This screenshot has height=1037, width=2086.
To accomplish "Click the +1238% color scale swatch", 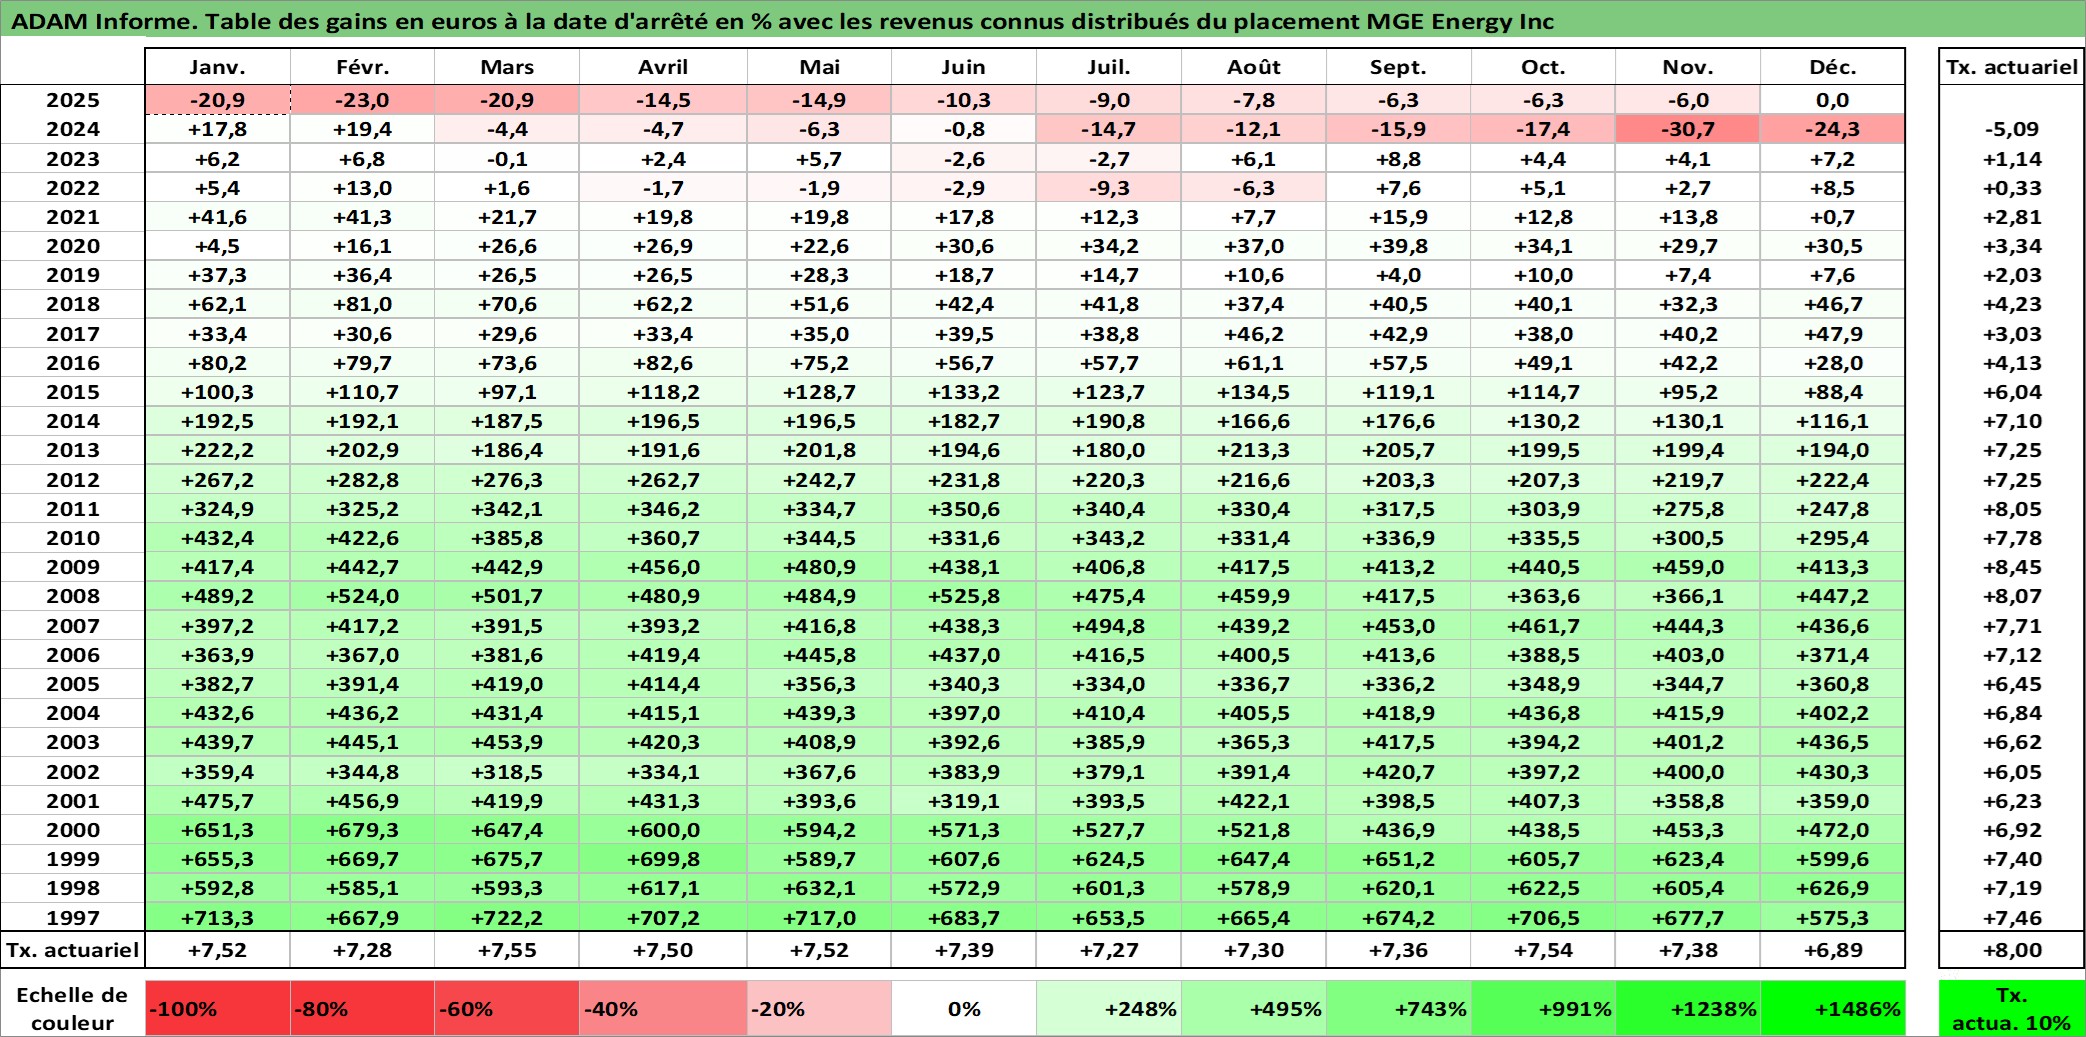I will coord(1688,1008).
